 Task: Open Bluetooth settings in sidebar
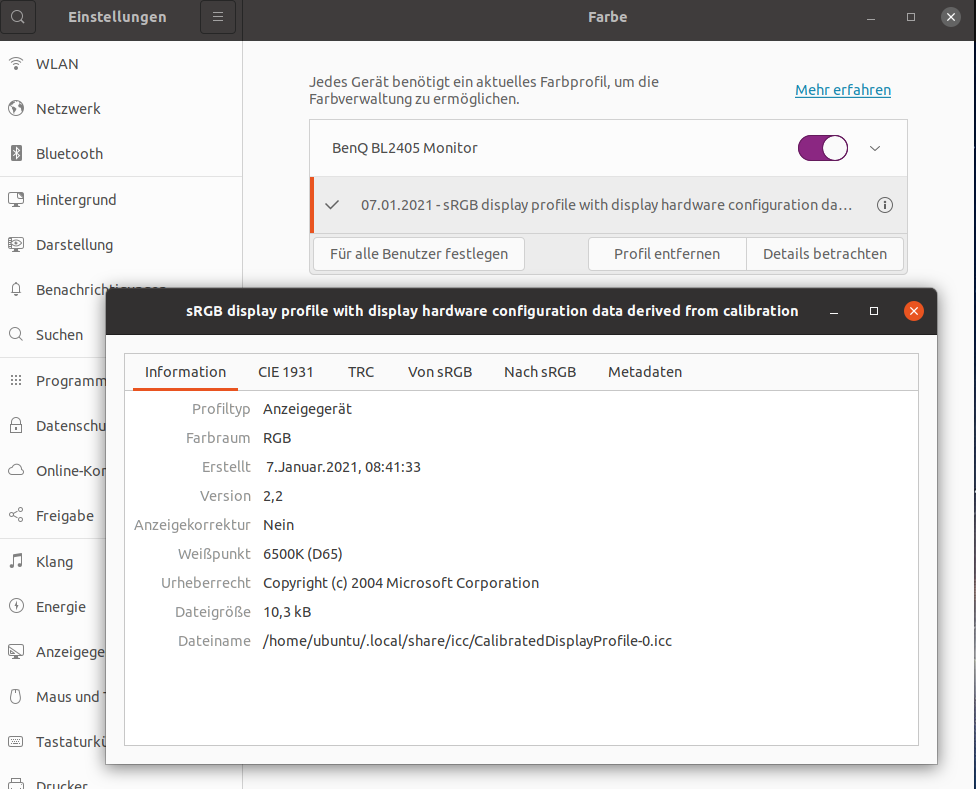click(x=121, y=153)
